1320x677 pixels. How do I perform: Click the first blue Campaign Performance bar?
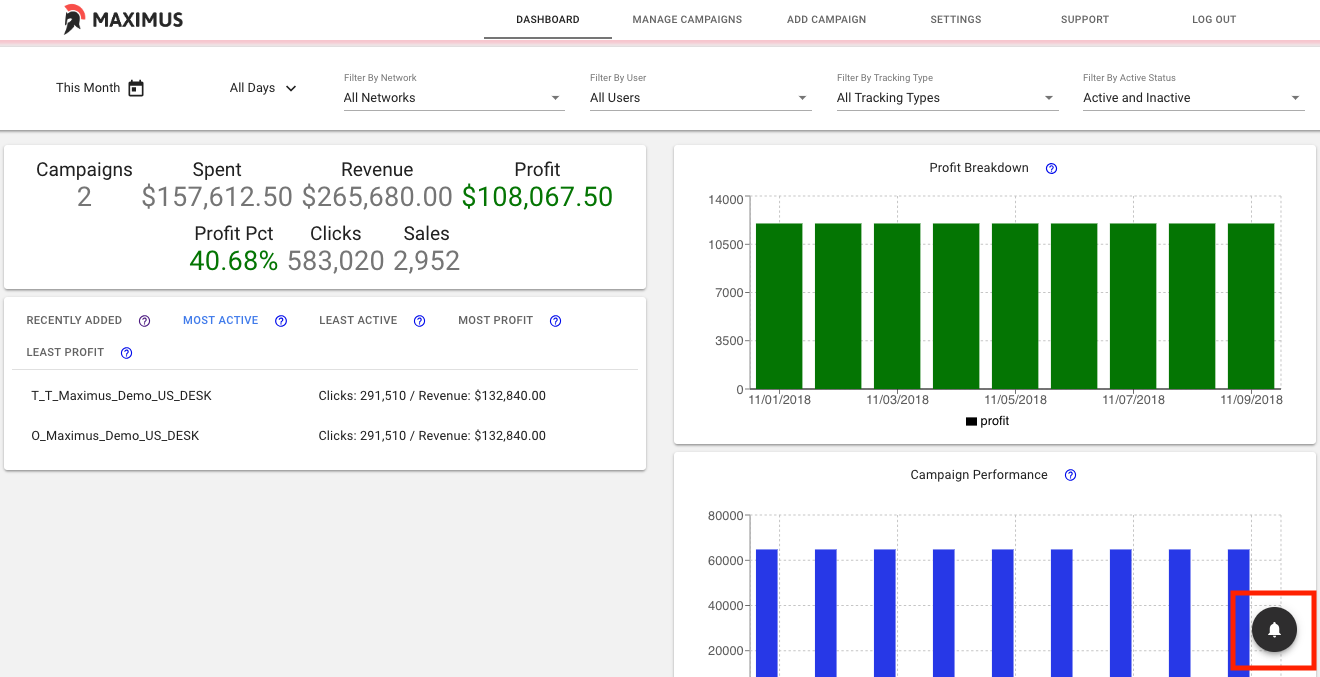(766, 613)
